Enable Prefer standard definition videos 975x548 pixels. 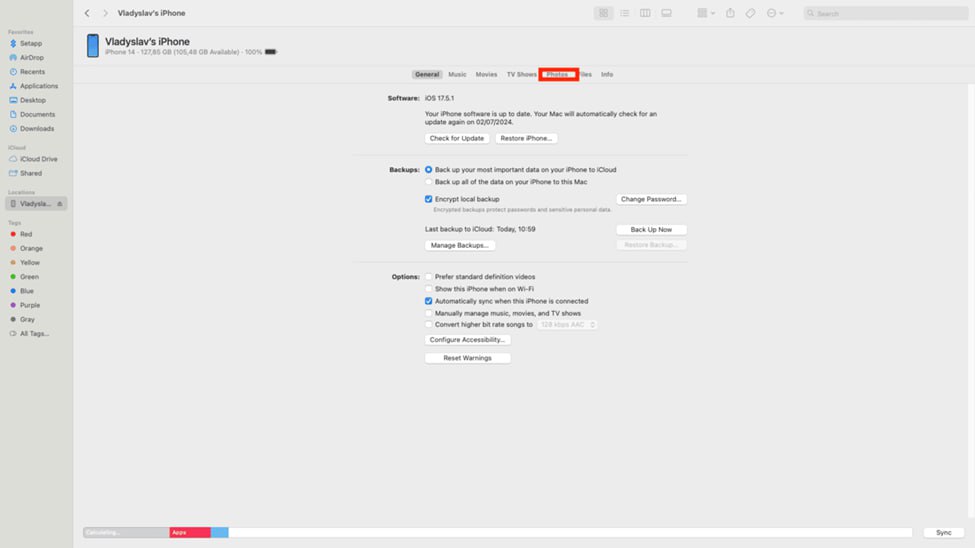point(429,277)
